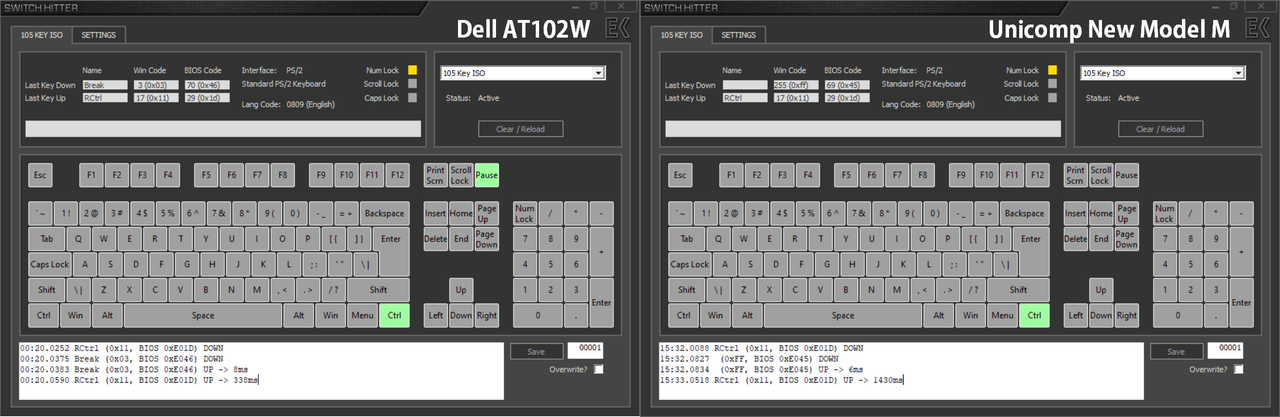The image size is (1280, 417).
Task: Click Backspace key in Unicomp window
Action: (x=1024, y=213)
